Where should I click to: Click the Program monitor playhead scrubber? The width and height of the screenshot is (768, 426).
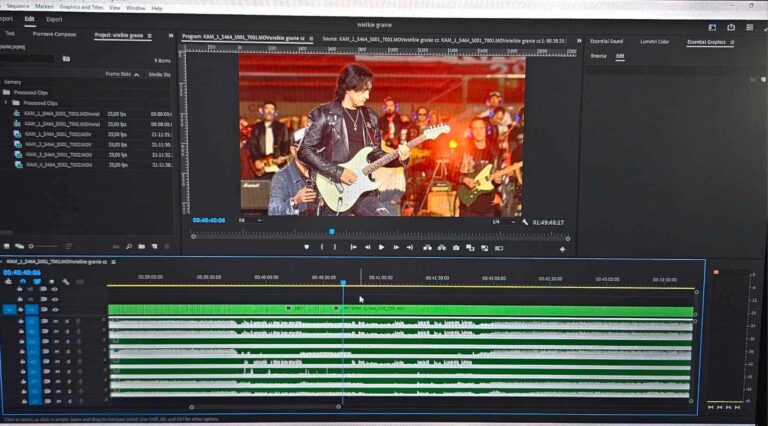pos(332,231)
